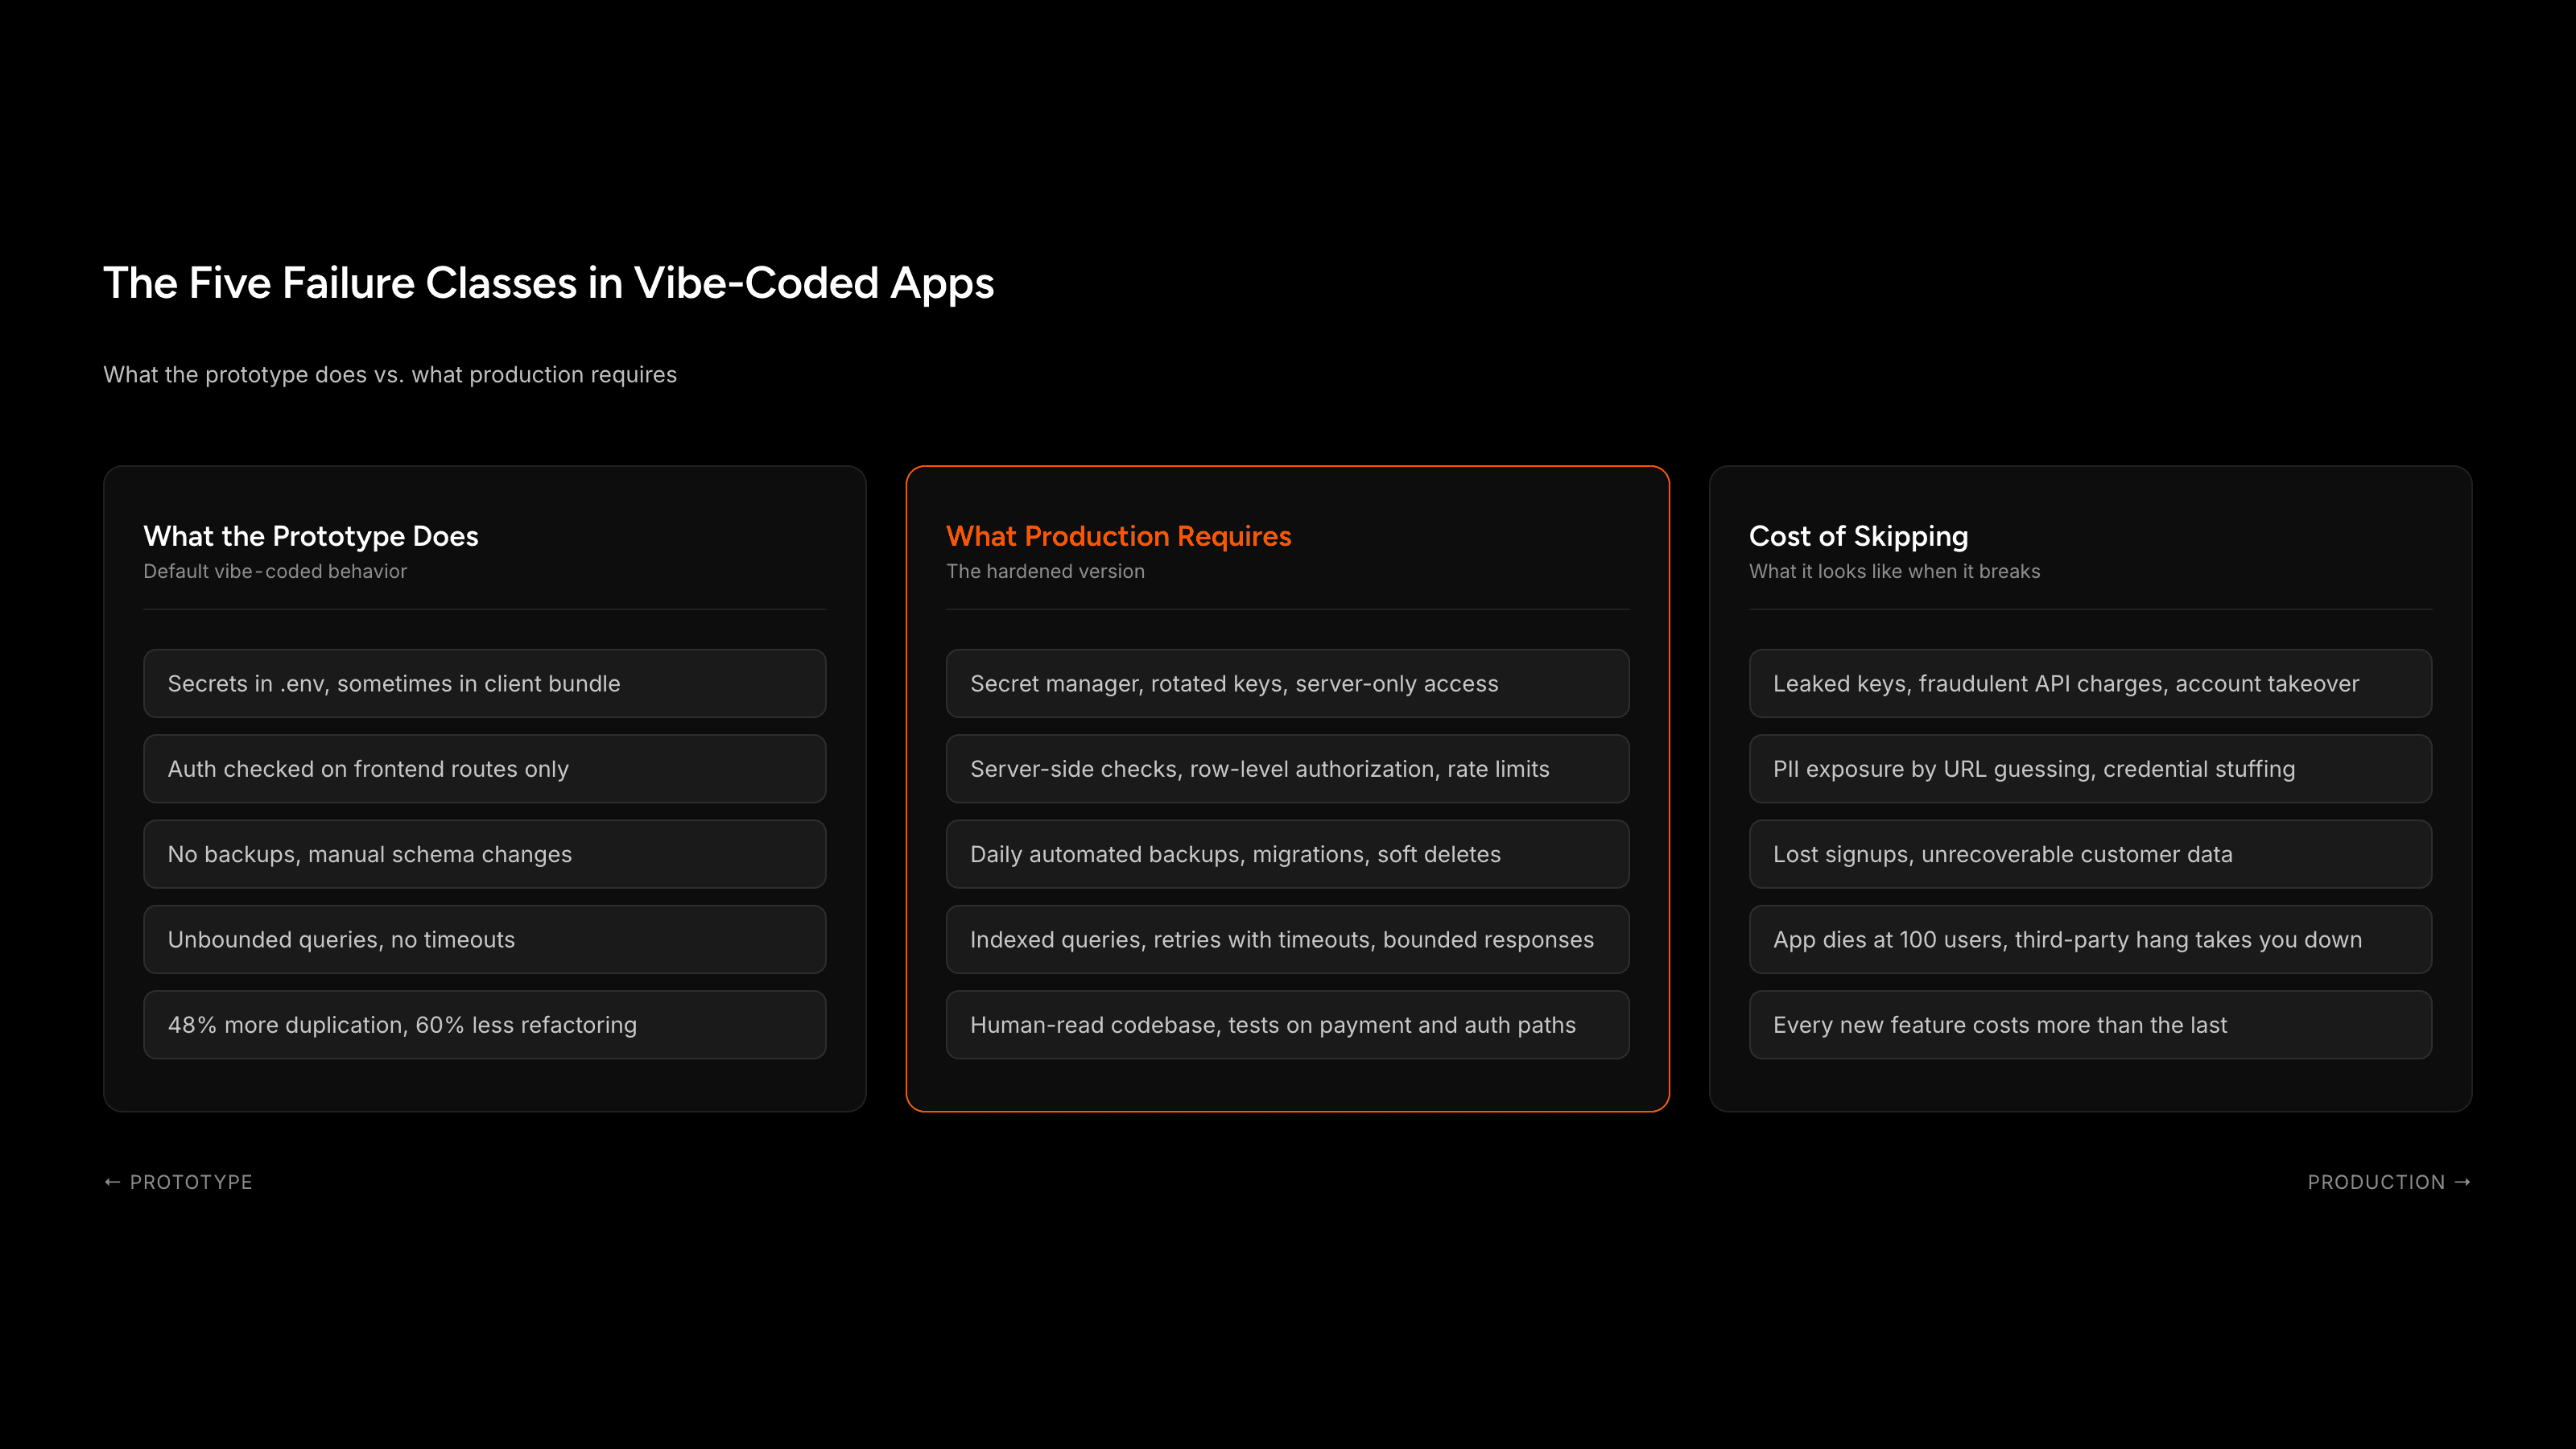
Task: Click 'What it looks like when it breaks' caption
Action: [x=1894, y=571]
